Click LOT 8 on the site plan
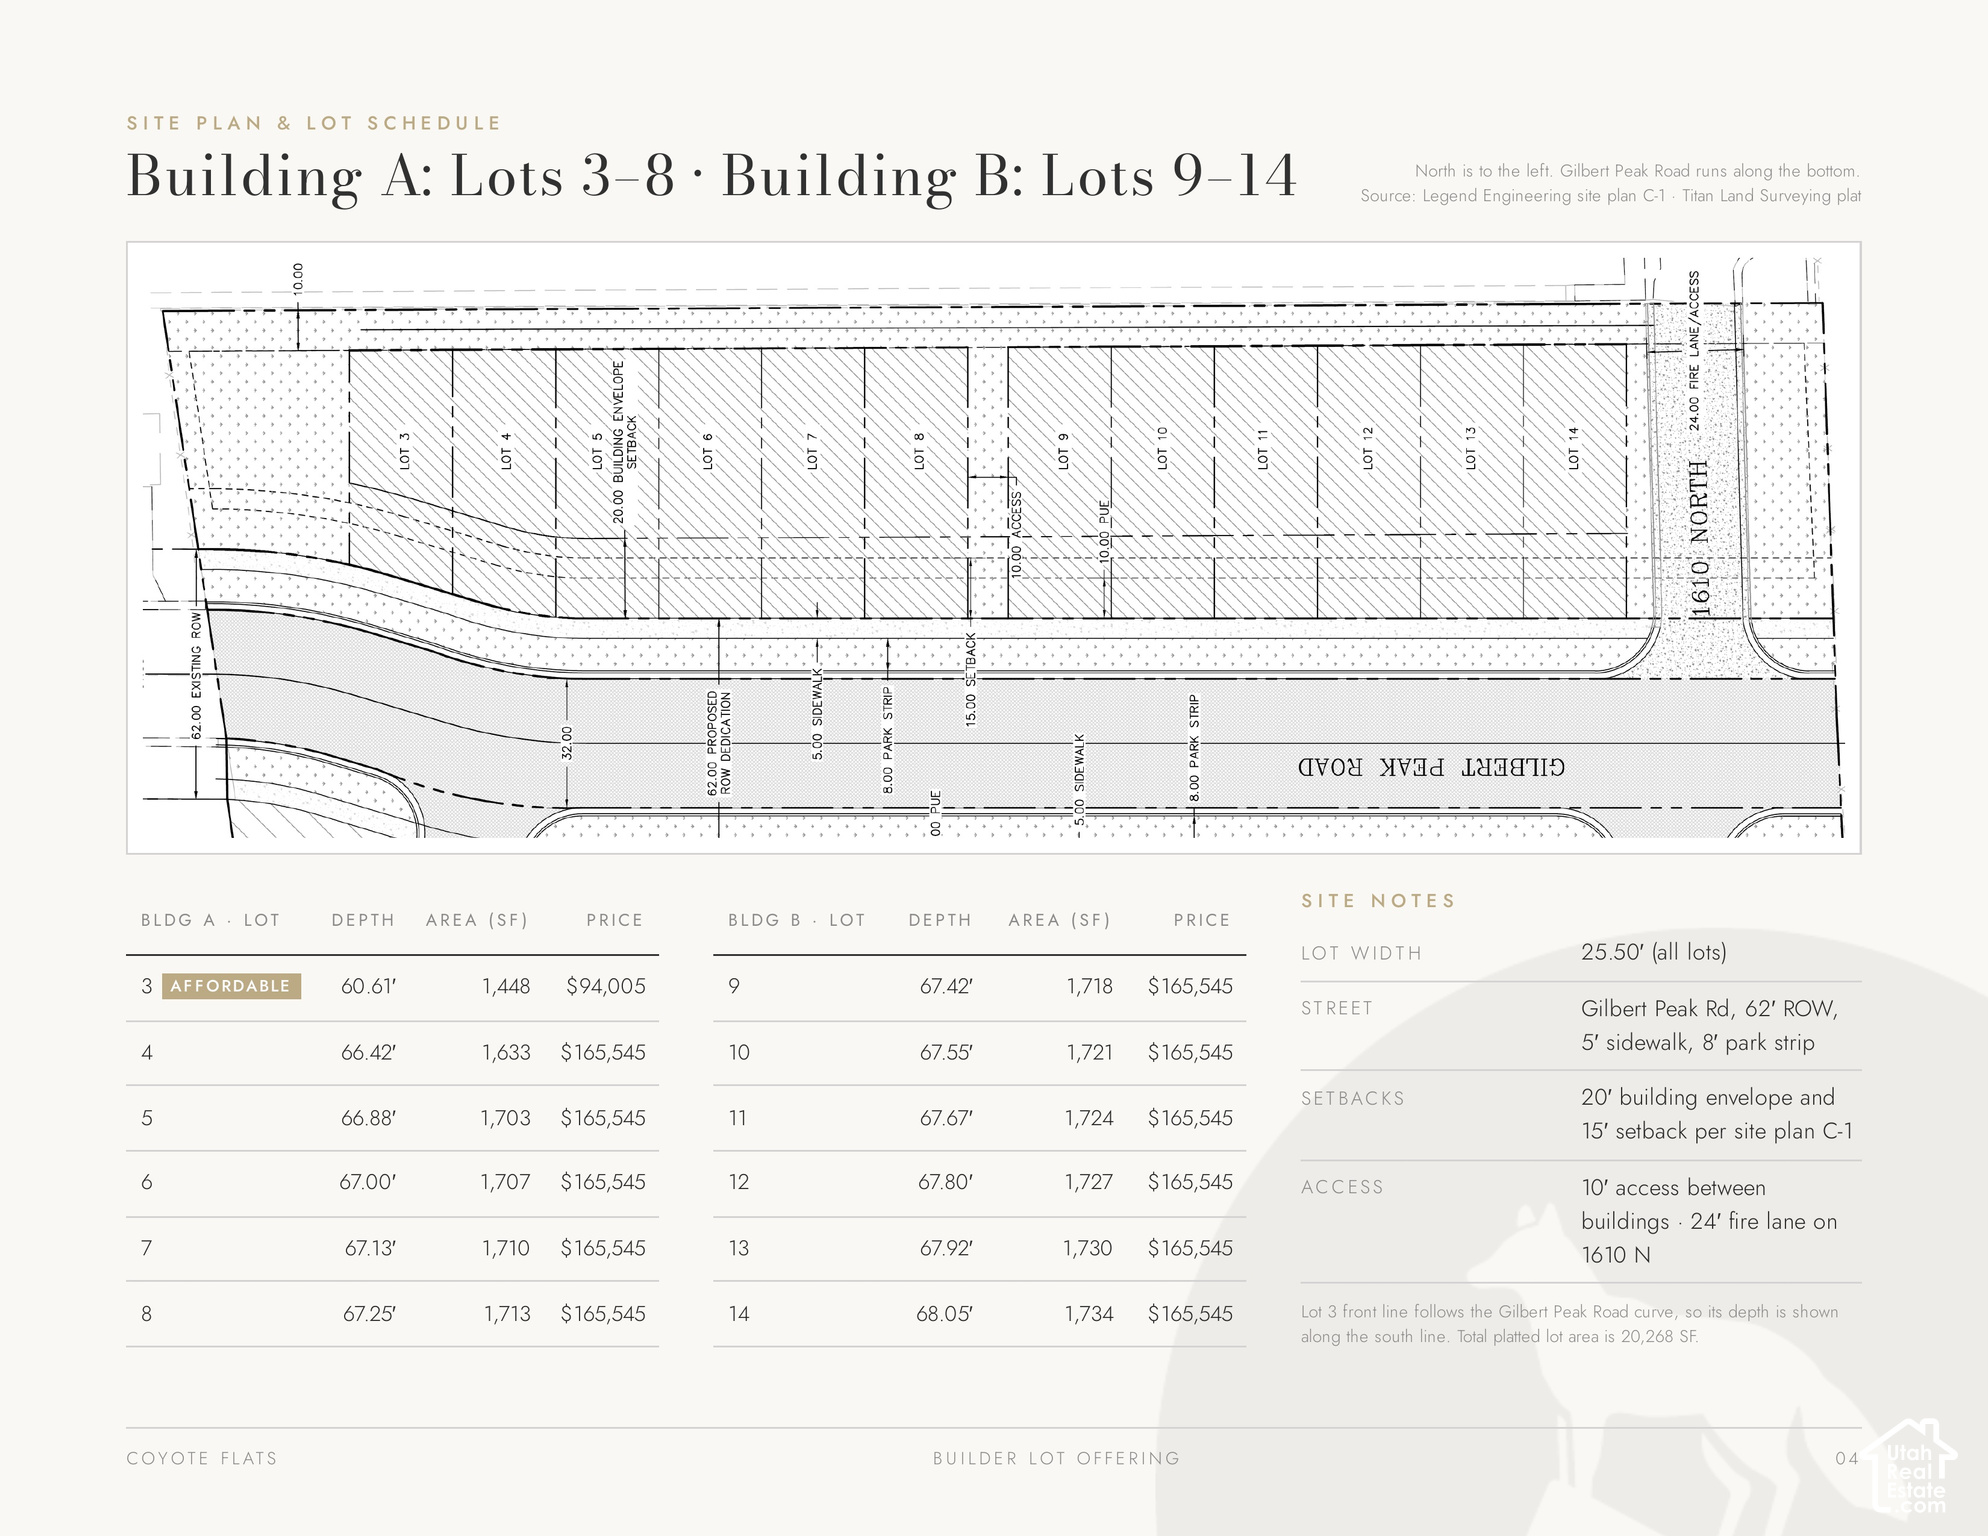This screenshot has width=1988, height=1536. [919, 450]
